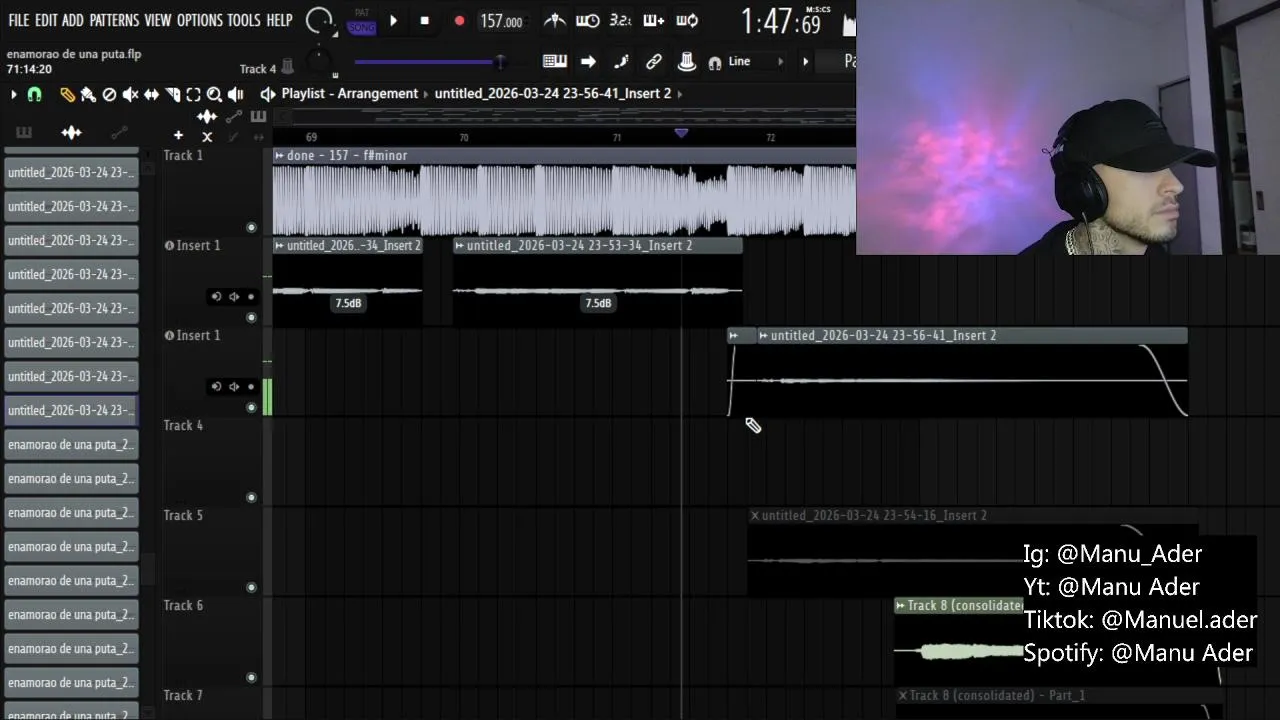The width and height of the screenshot is (1280, 720).
Task: Select the Paint brush tool
Action: (88, 95)
